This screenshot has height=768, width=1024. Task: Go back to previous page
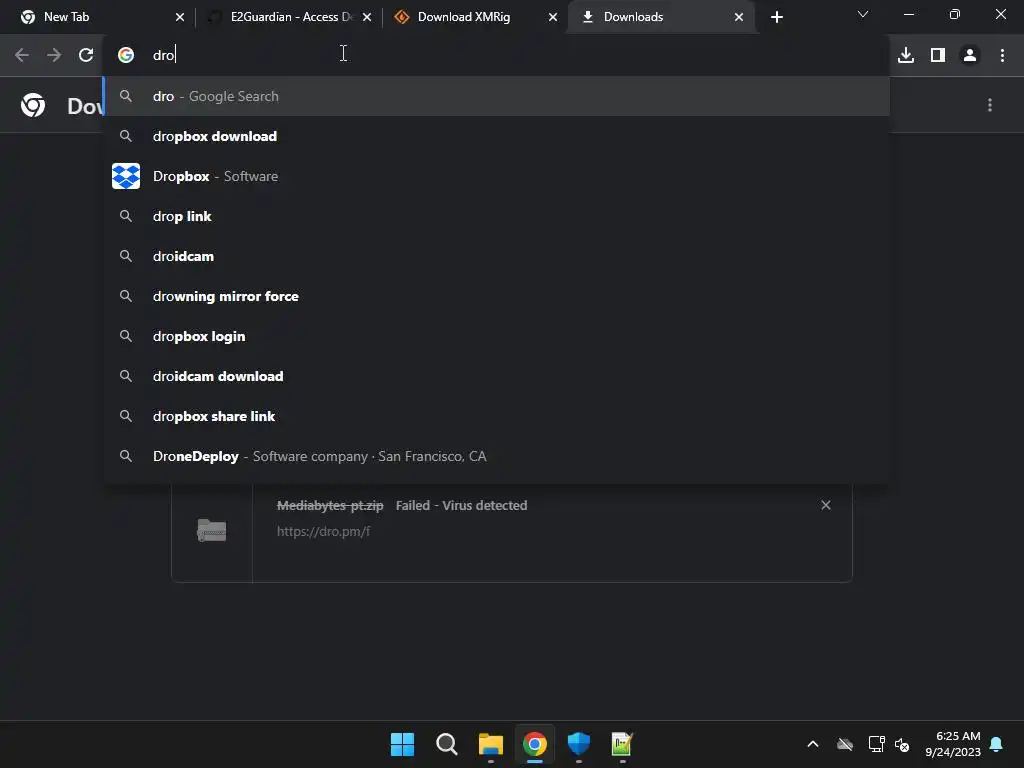pos(22,55)
